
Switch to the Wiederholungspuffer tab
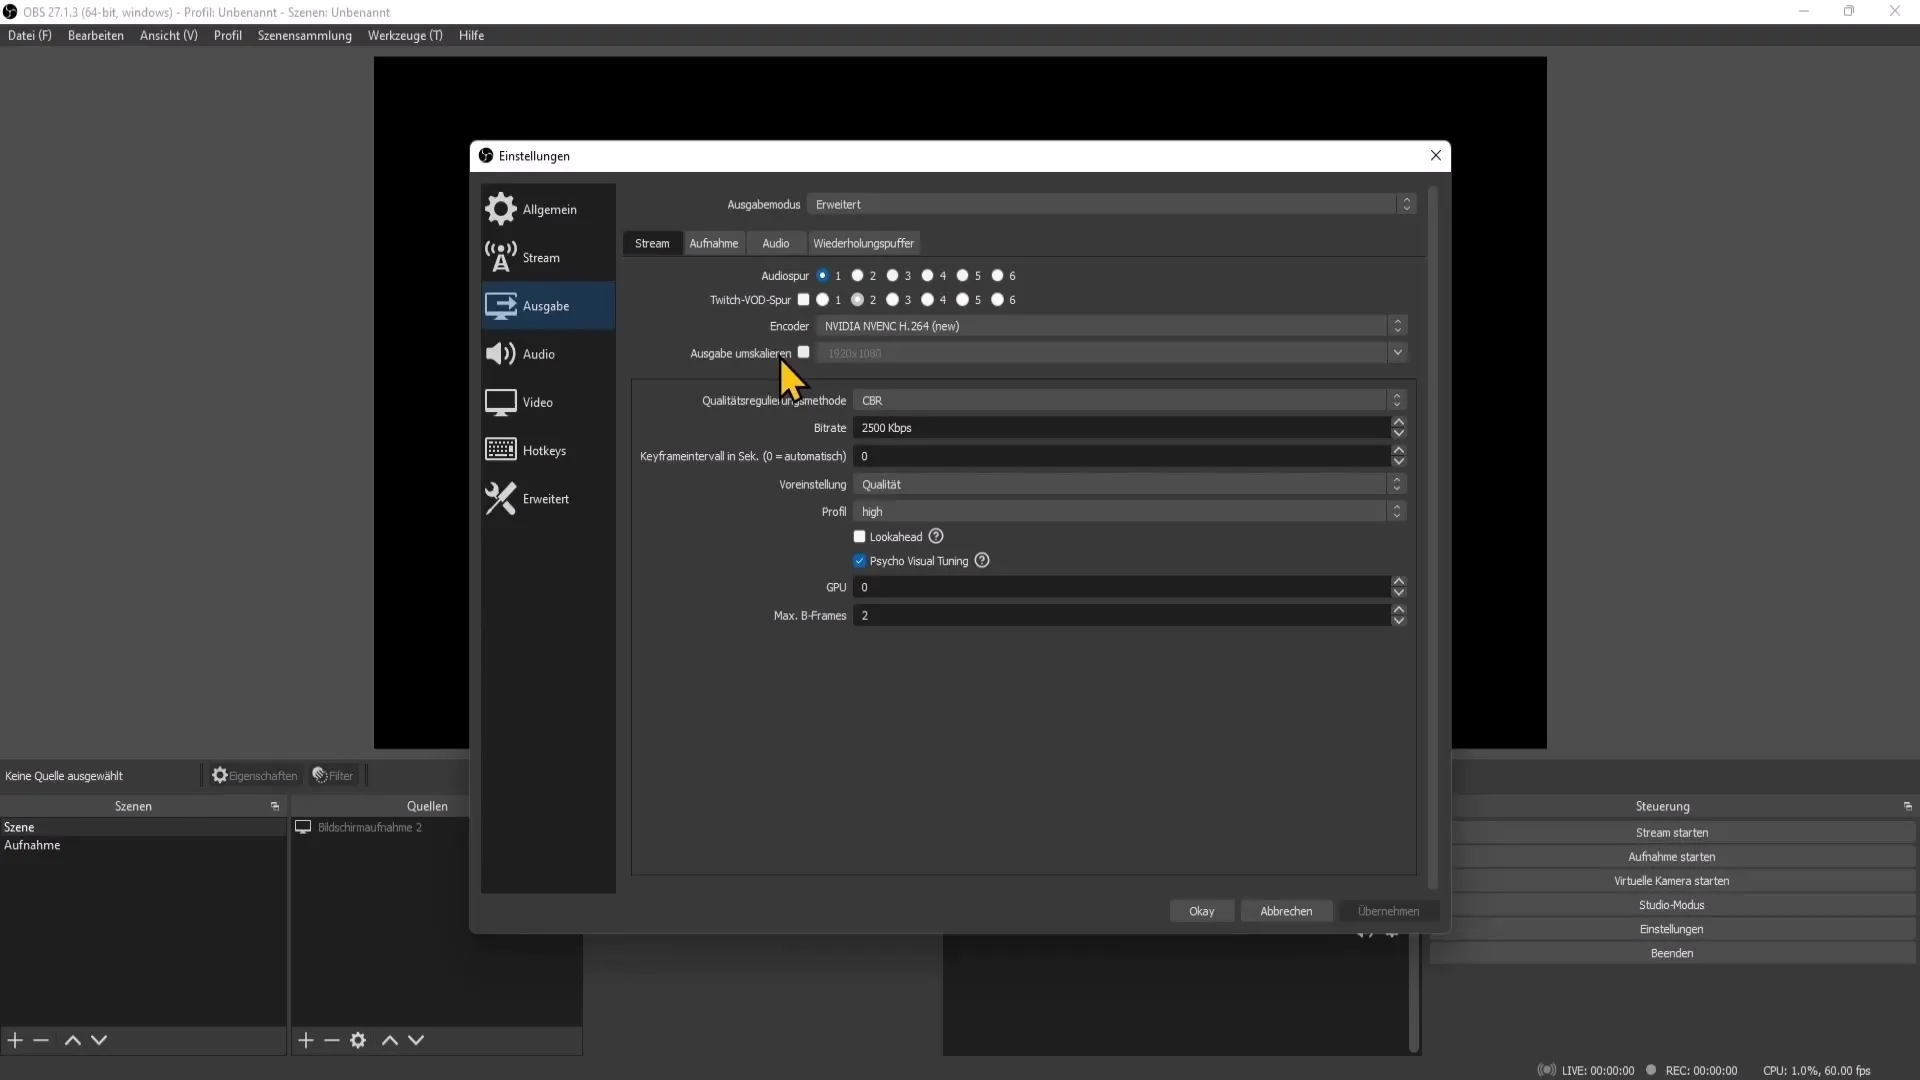coord(862,243)
